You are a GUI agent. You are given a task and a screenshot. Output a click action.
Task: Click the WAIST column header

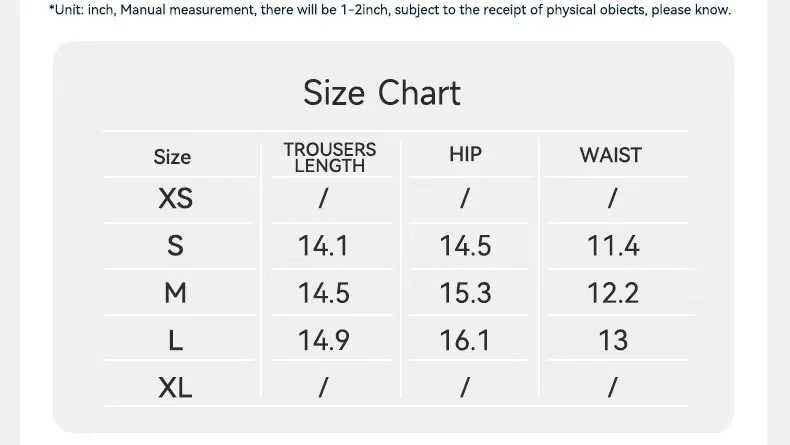point(611,155)
